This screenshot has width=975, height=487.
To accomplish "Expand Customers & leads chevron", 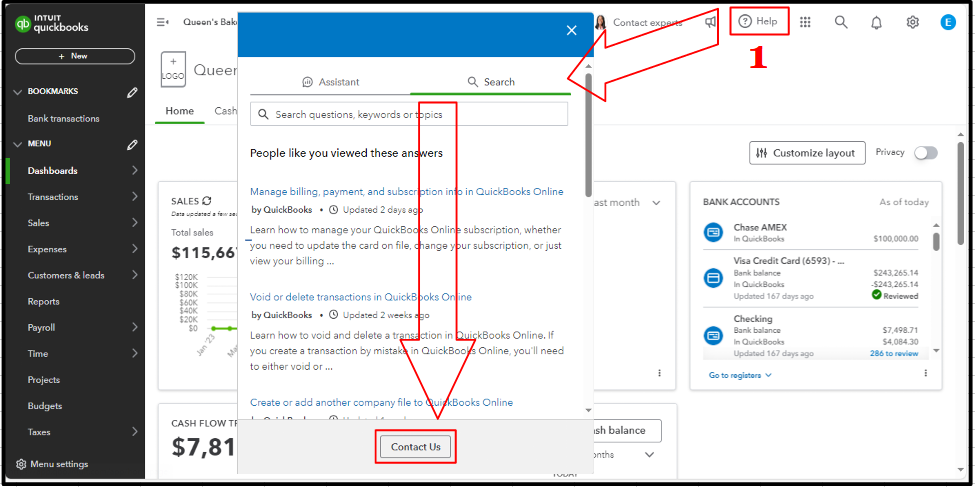I will tap(135, 275).
